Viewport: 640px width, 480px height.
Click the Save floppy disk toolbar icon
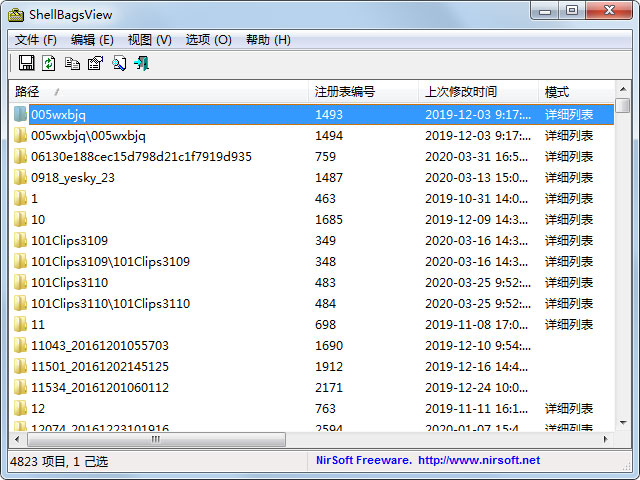pos(27,64)
